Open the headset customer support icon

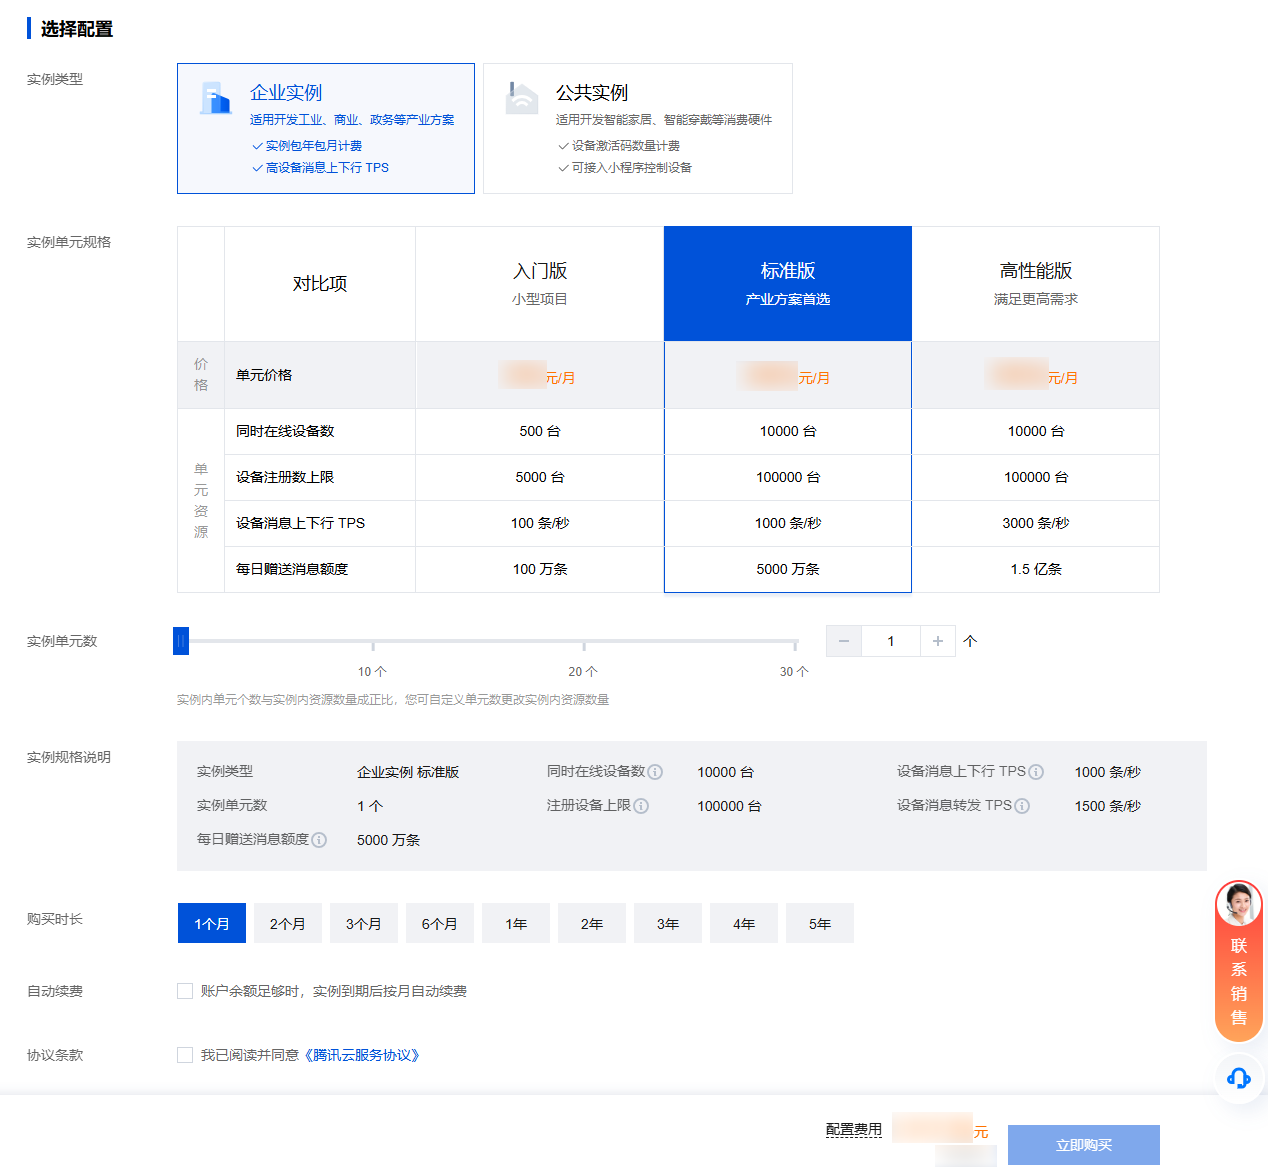tap(1239, 1078)
